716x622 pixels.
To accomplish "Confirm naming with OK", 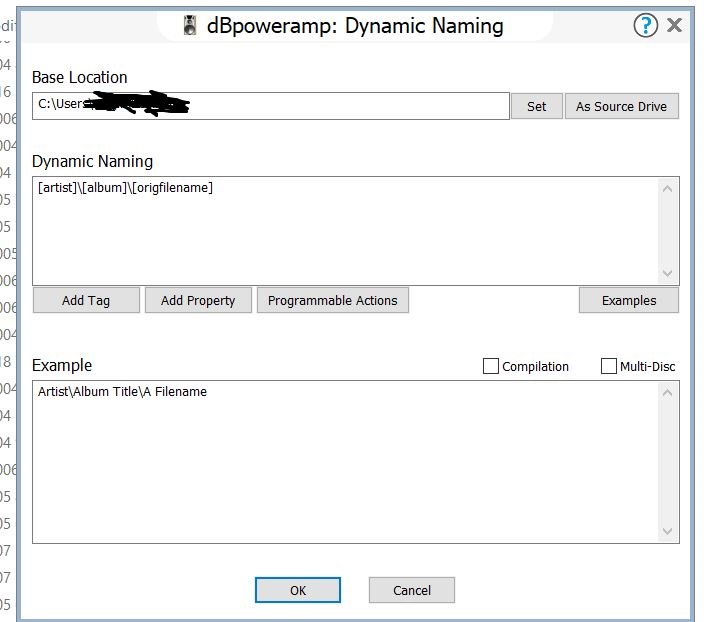I will tap(298, 590).
